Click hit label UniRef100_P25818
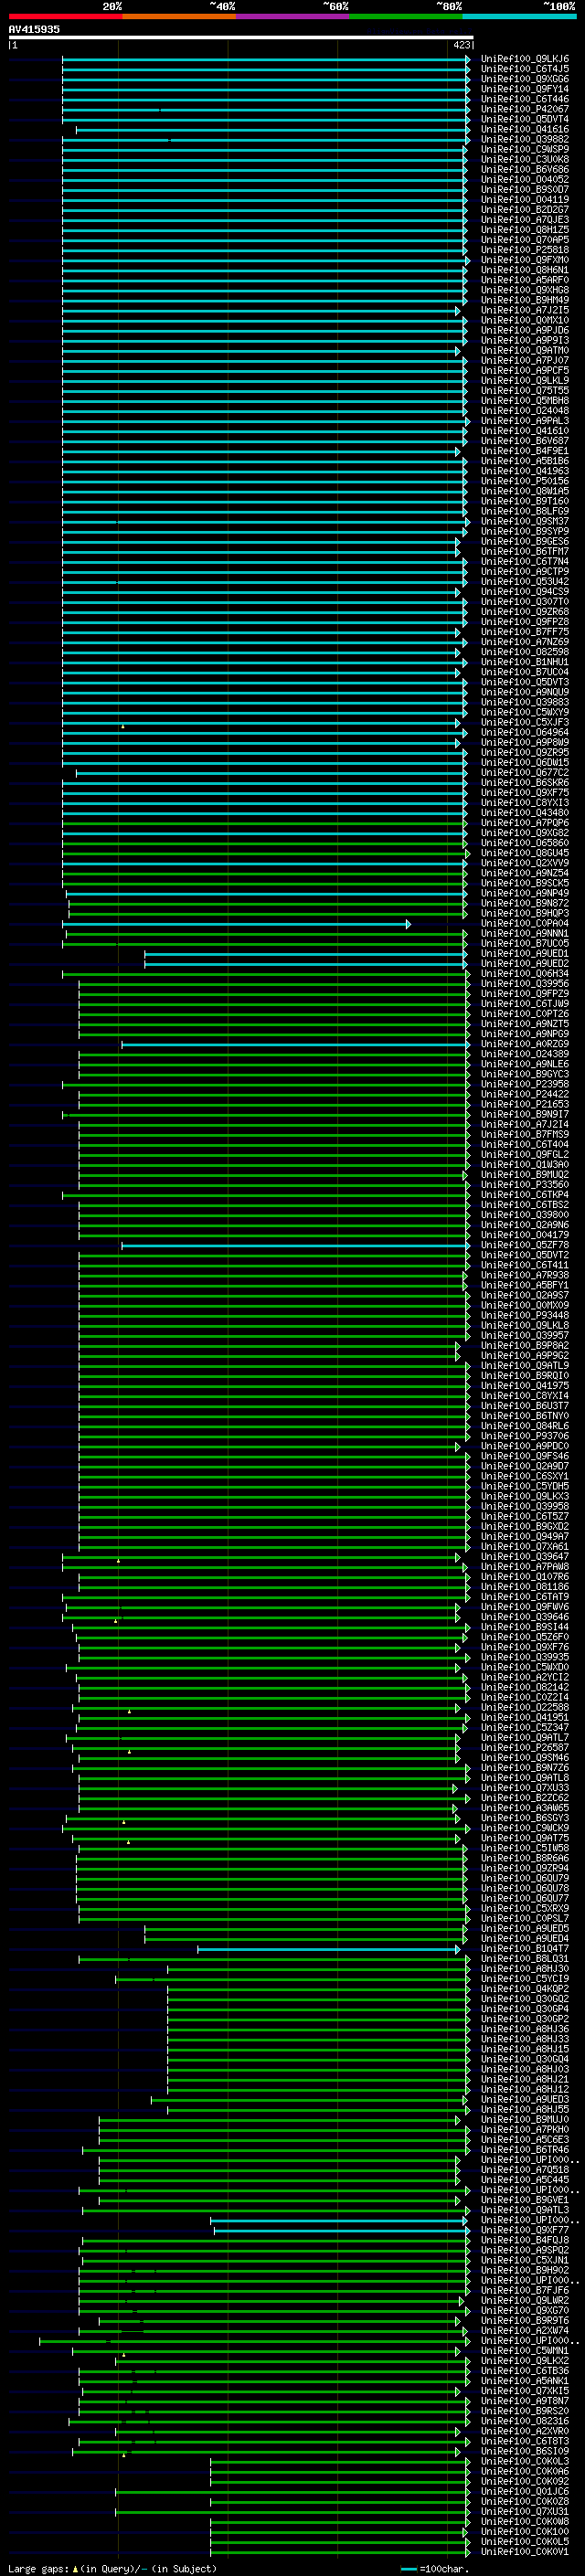The width and height of the screenshot is (585, 2576). coord(525,250)
